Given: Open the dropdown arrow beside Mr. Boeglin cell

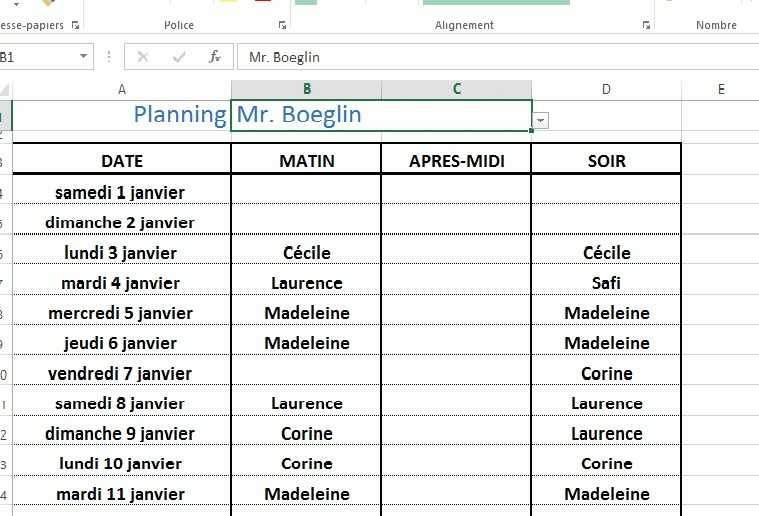Looking at the screenshot, I should pos(541,120).
